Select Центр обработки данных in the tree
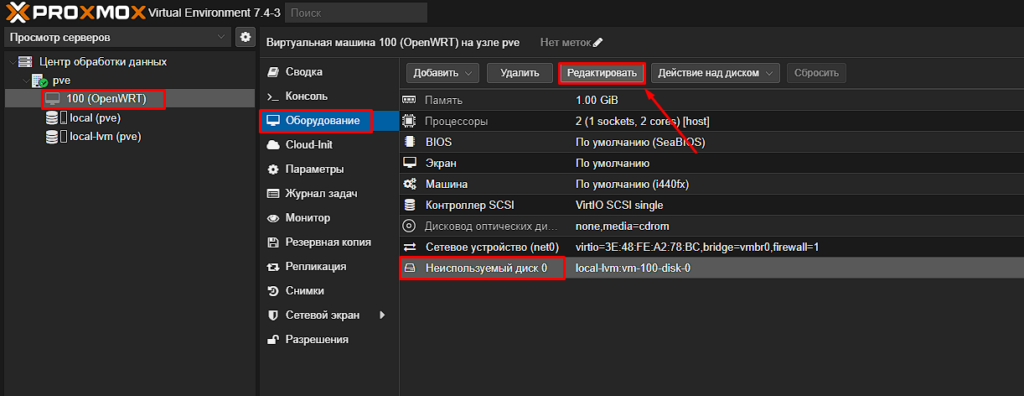The height and width of the screenshot is (396, 1024). (x=103, y=61)
